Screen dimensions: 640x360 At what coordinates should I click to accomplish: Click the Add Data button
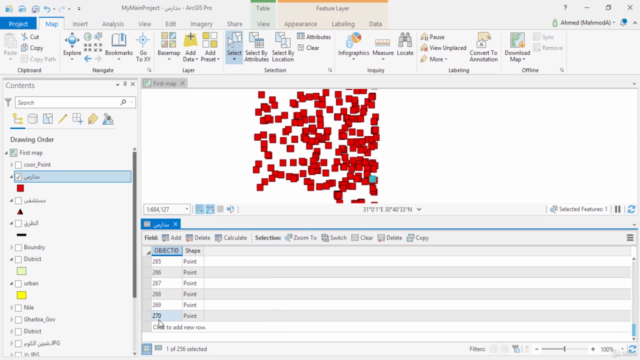click(190, 47)
